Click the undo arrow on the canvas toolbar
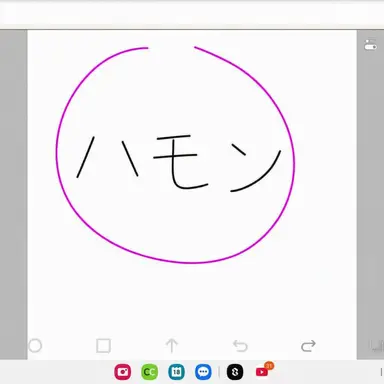 [240, 346]
